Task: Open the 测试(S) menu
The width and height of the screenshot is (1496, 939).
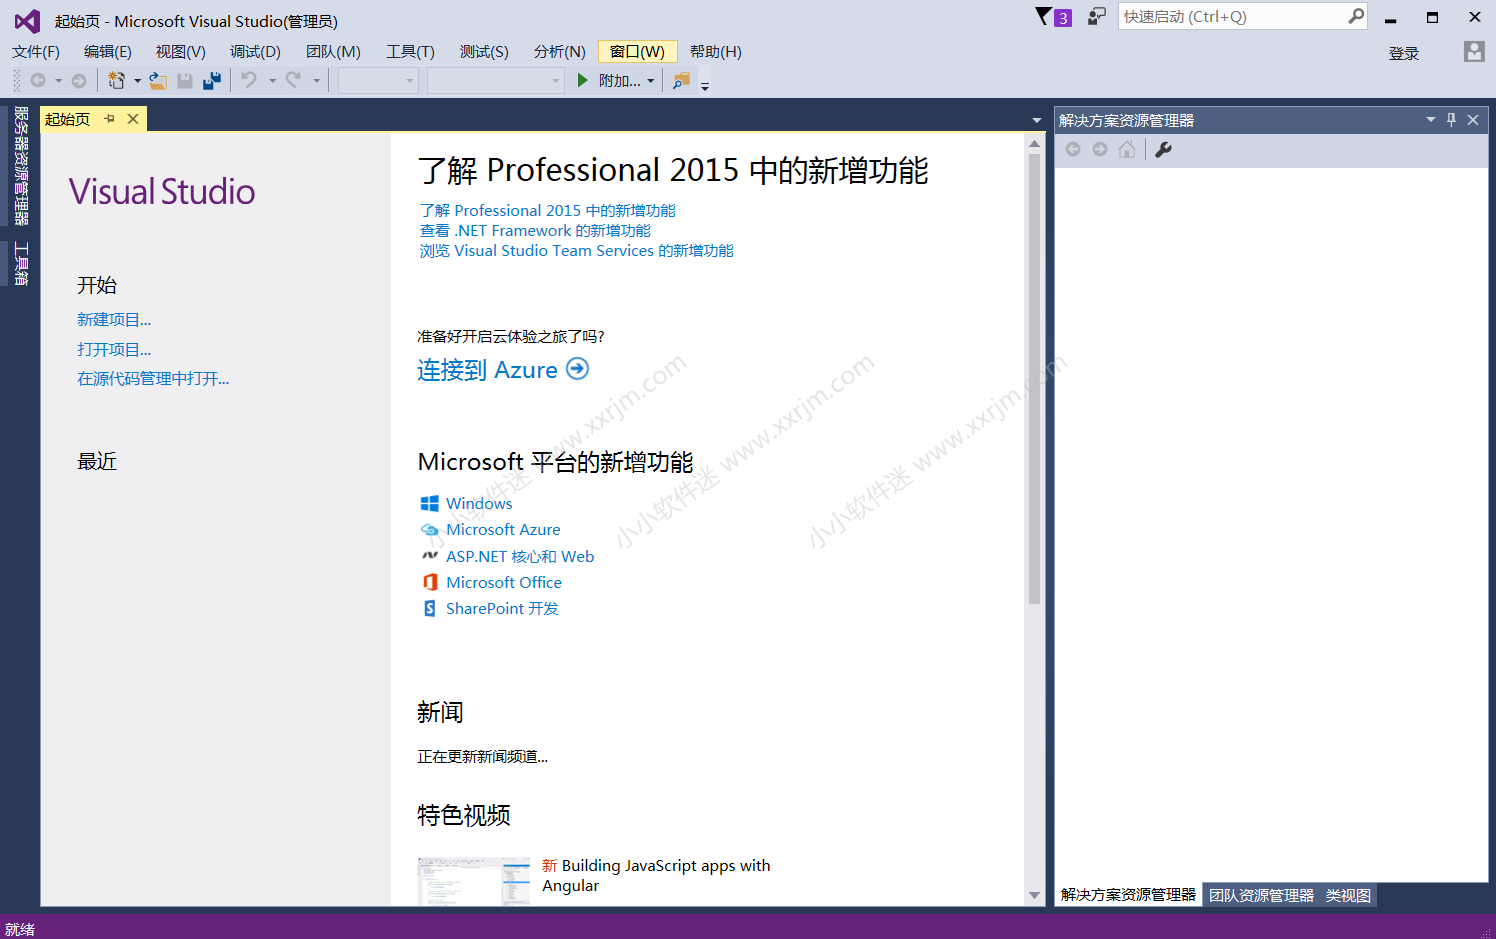Action: click(484, 52)
